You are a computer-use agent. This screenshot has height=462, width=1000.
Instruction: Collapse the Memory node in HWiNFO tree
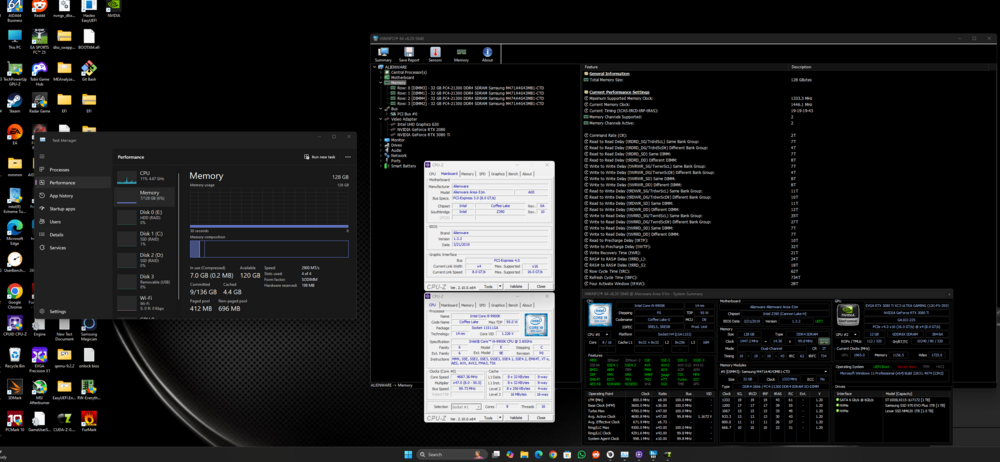(x=383, y=82)
